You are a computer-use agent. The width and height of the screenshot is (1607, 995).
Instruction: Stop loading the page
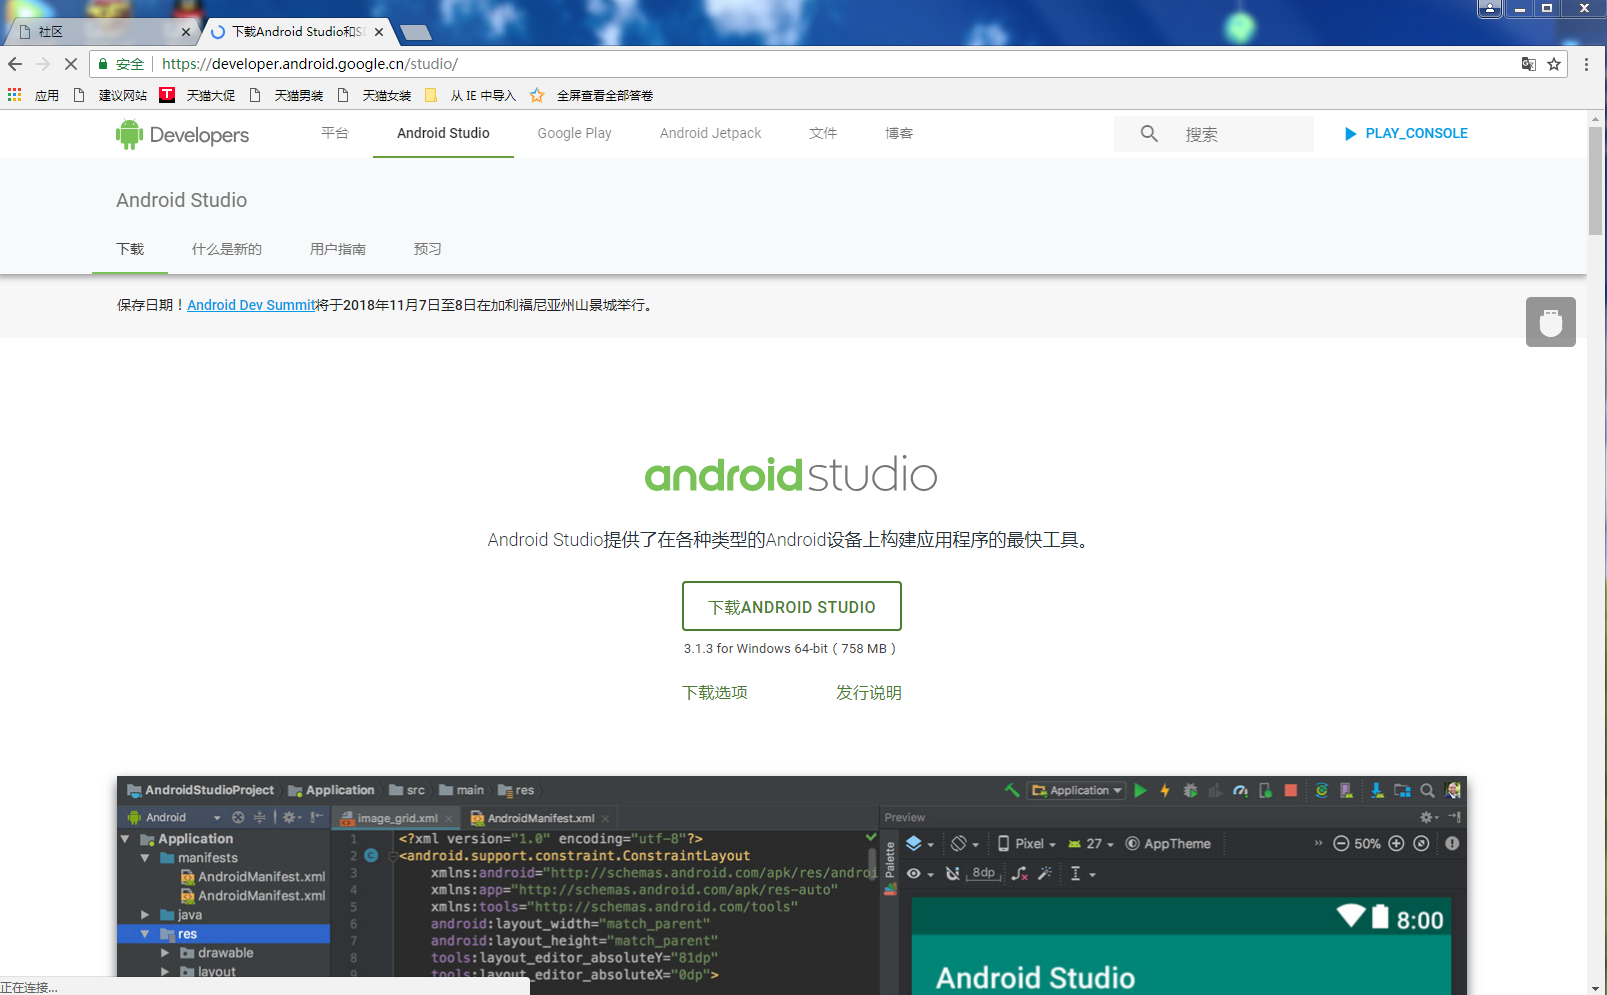coord(71,64)
